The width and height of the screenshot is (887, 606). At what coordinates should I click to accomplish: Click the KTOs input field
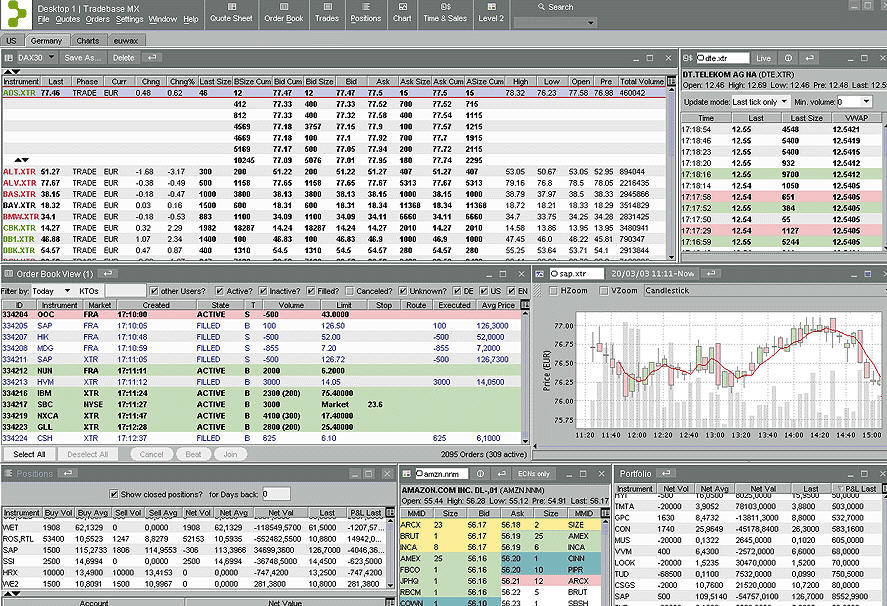coord(125,291)
